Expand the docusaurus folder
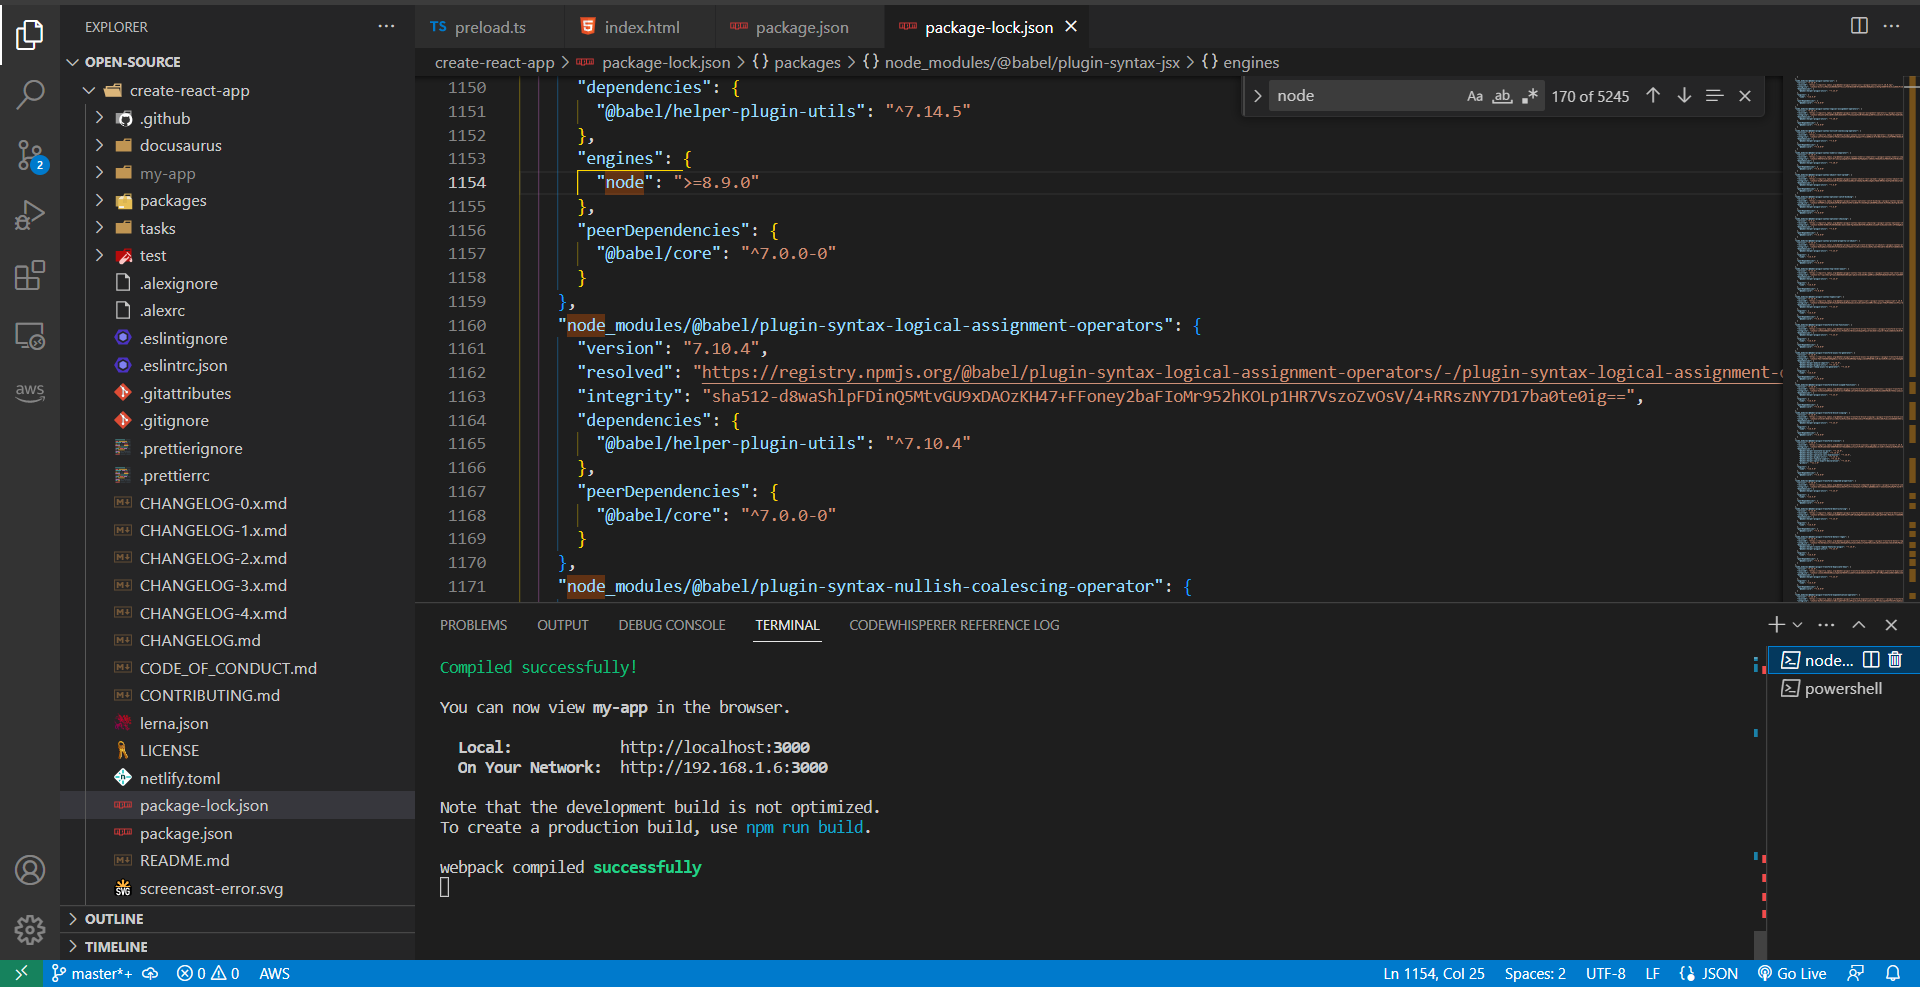The image size is (1920, 987). tap(99, 145)
